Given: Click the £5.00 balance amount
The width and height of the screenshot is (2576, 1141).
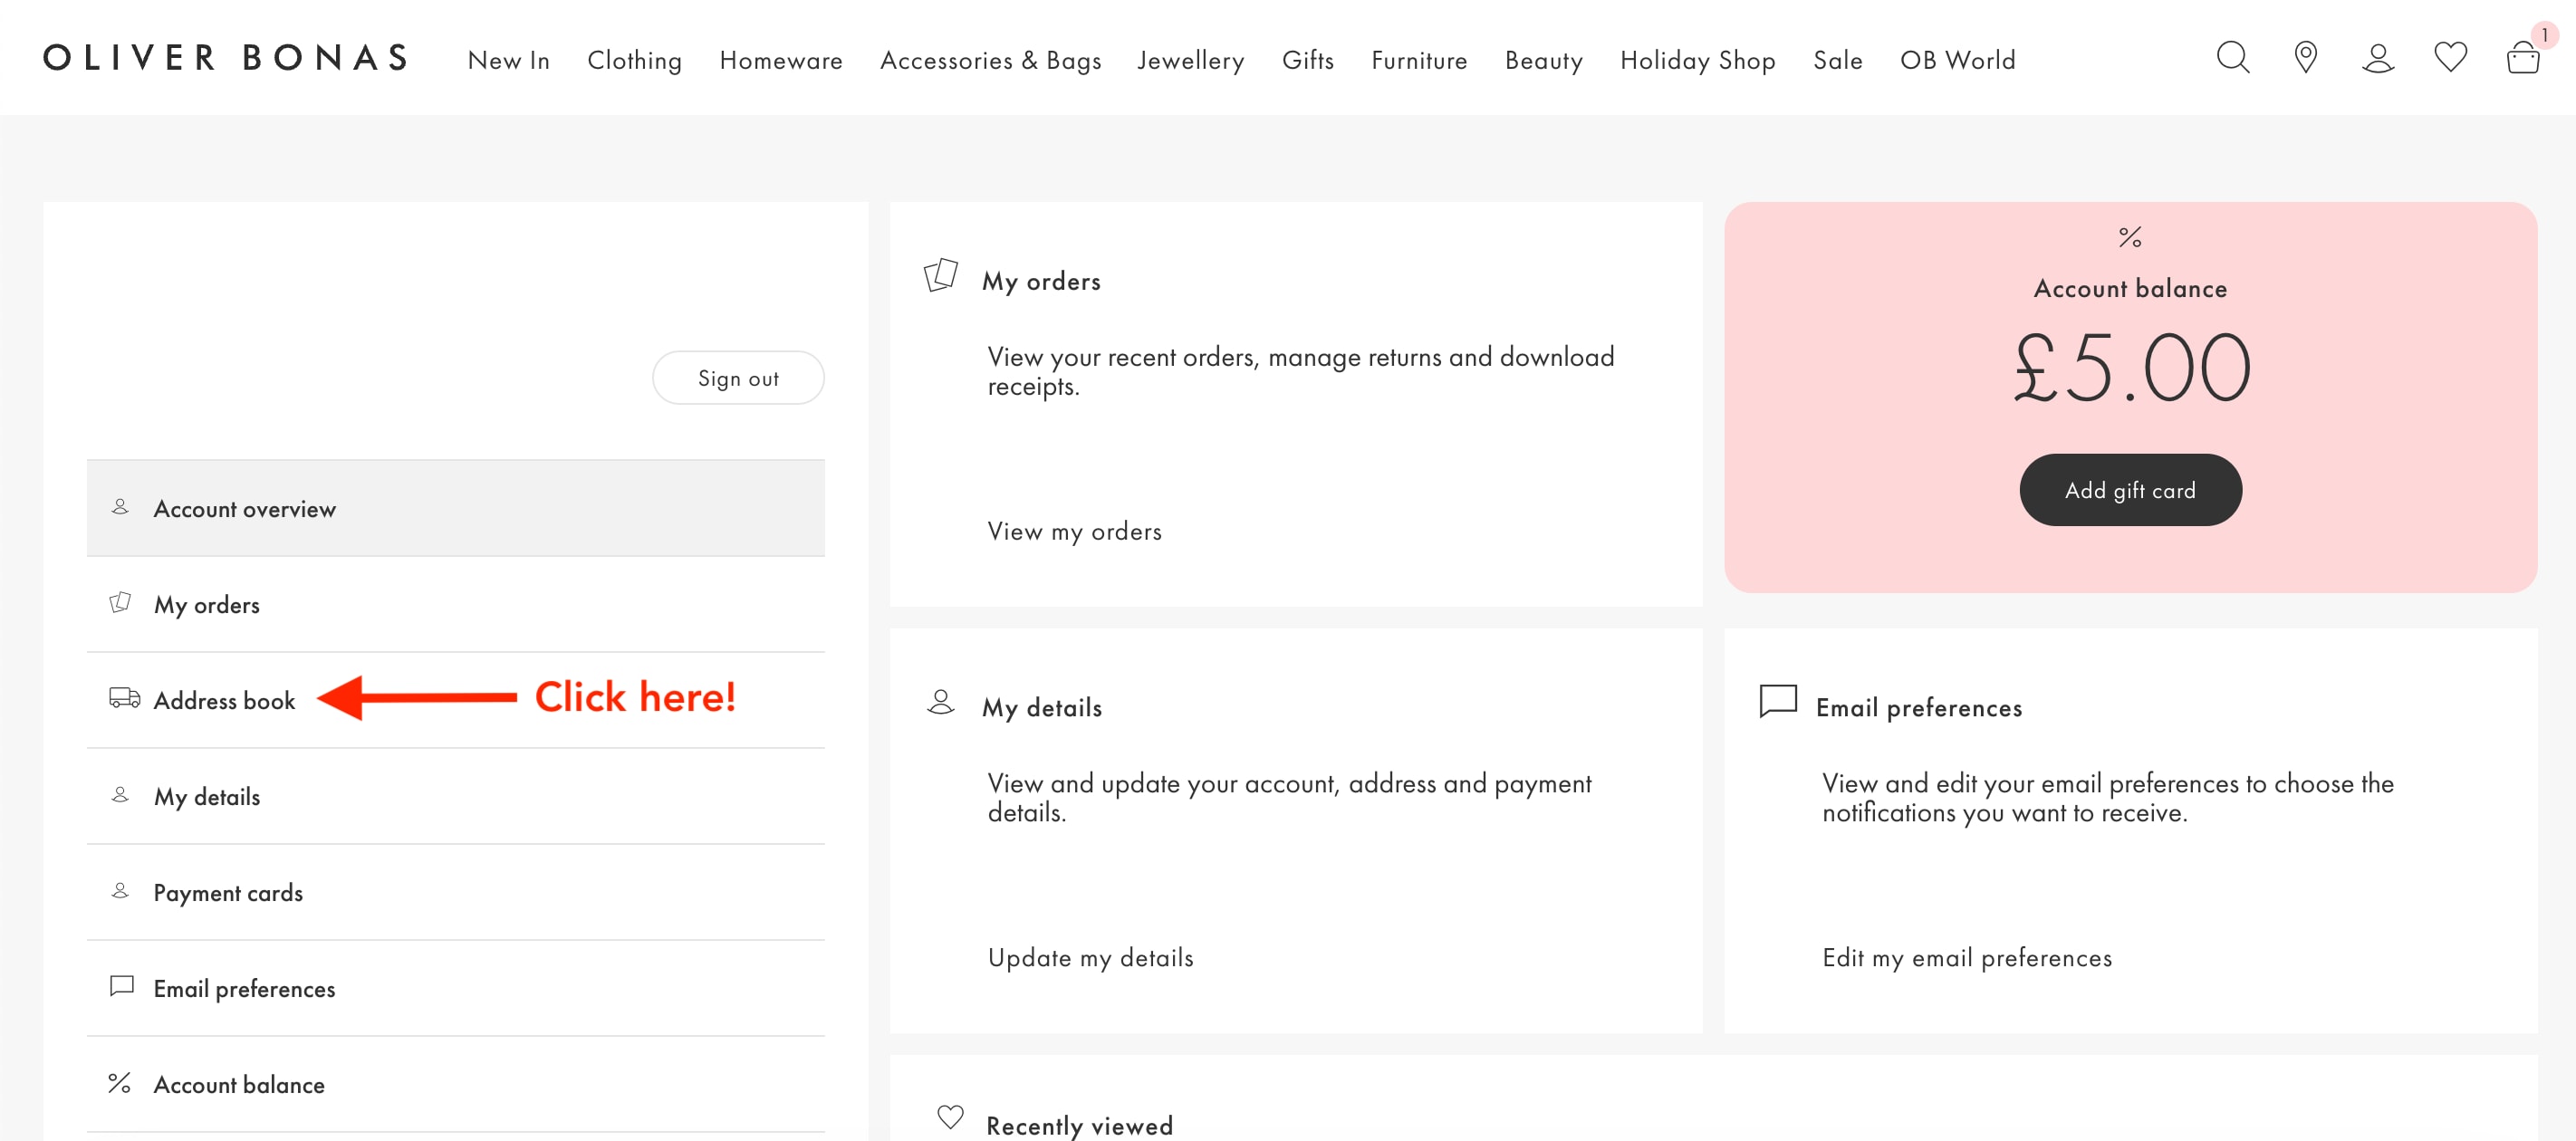Looking at the screenshot, I should [x=2130, y=367].
